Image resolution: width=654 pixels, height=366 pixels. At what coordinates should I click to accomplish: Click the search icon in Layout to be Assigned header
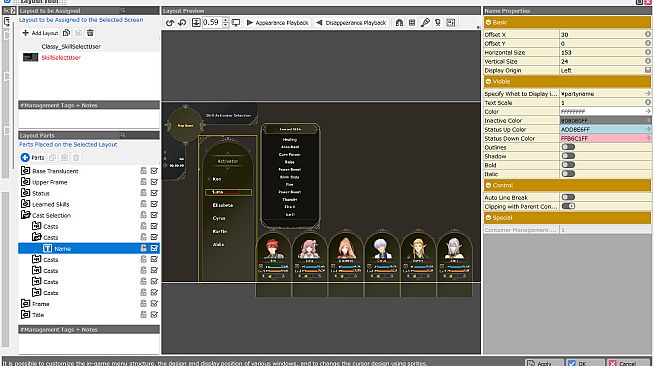click(x=123, y=10)
